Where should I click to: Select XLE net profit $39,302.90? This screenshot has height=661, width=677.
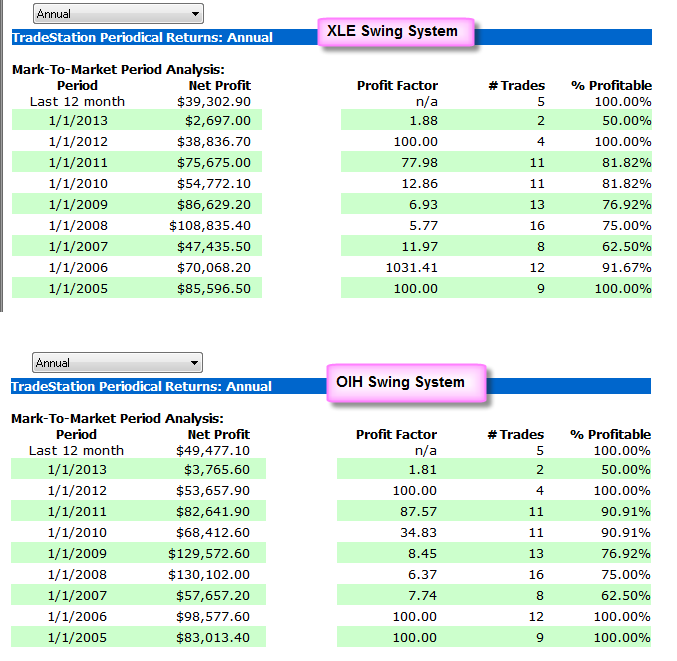(x=214, y=102)
